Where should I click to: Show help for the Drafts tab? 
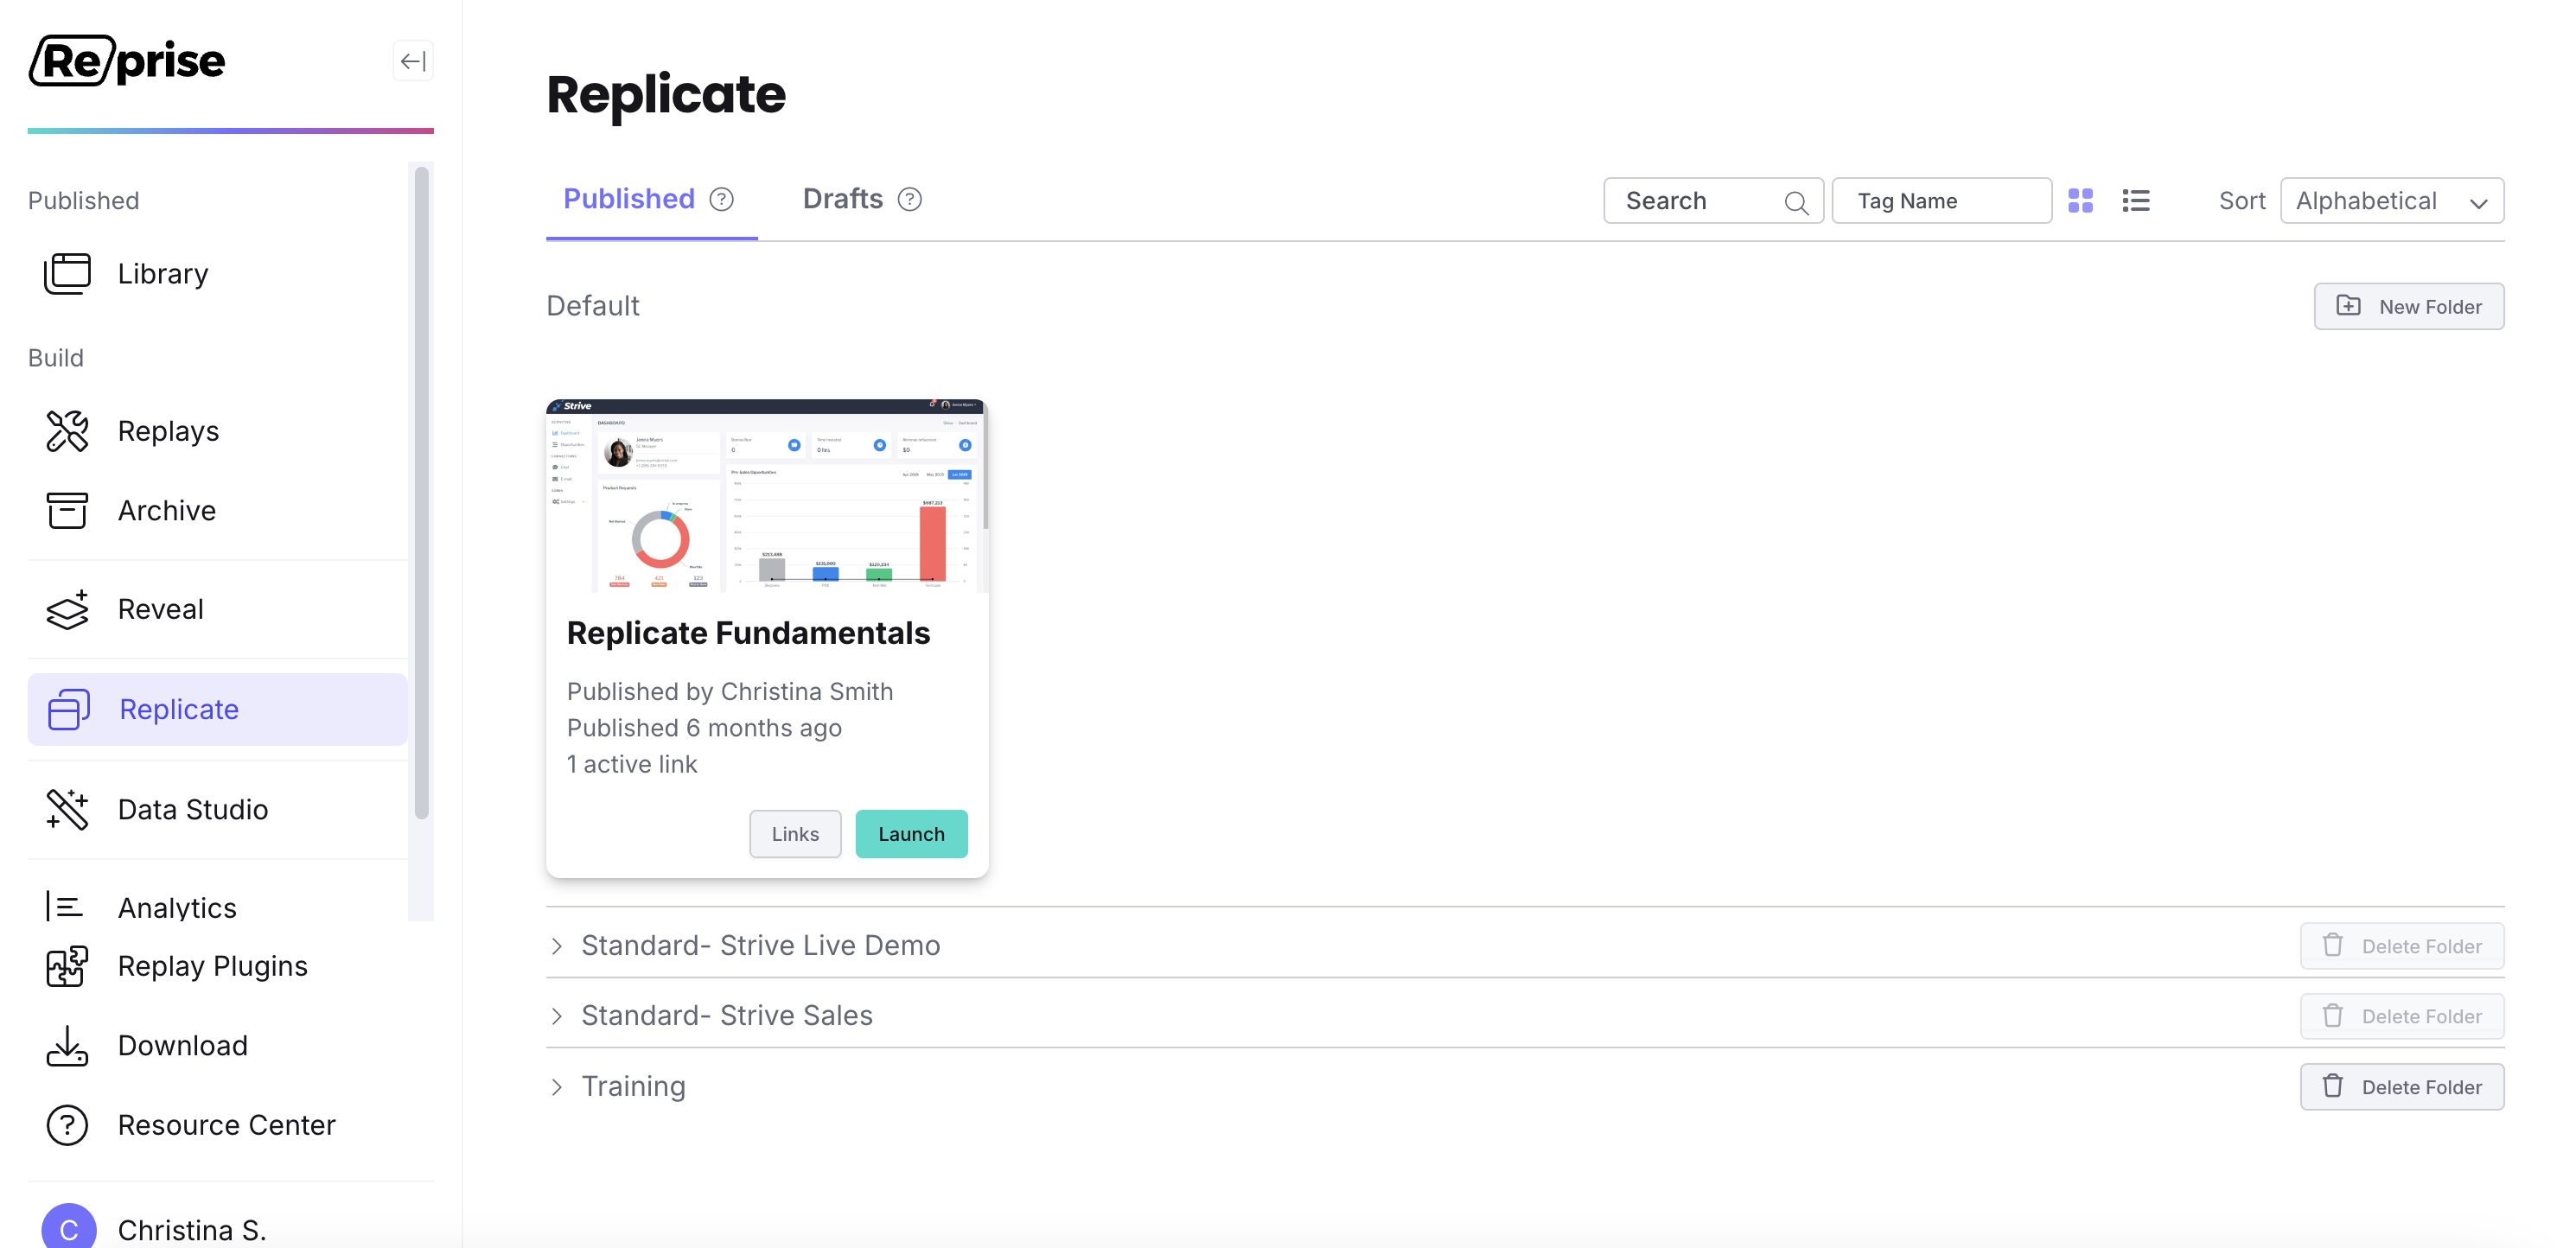909,199
